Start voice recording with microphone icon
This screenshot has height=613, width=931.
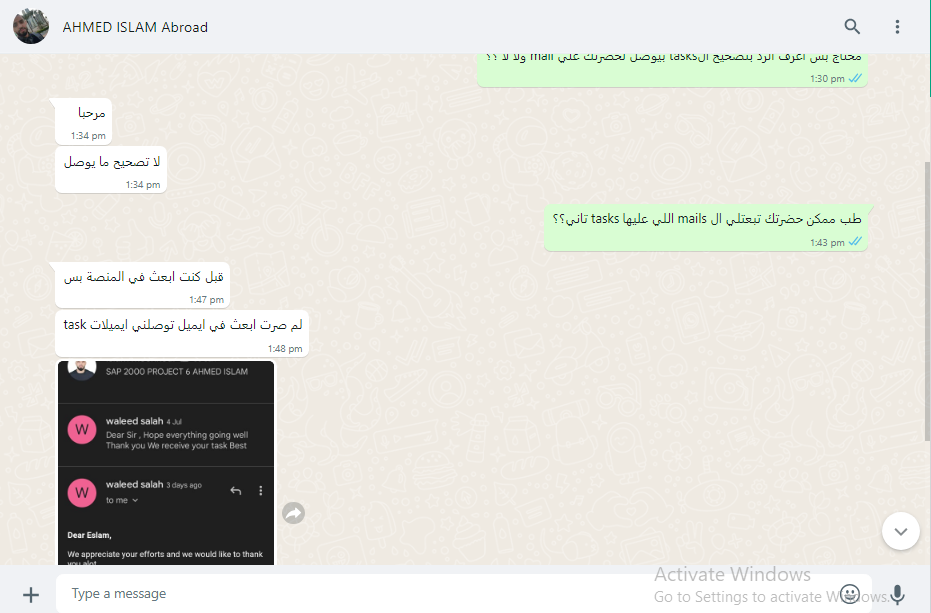tap(898, 594)
